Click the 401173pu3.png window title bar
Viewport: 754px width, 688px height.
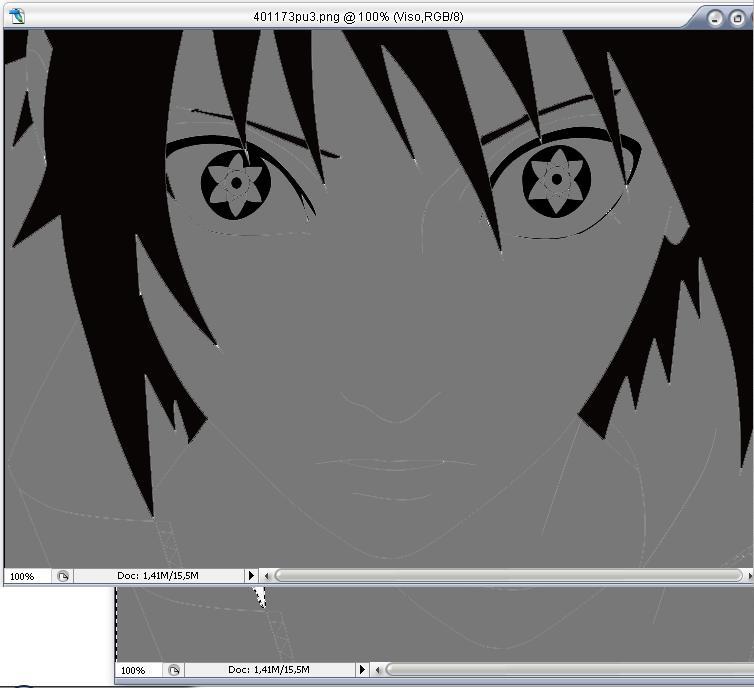click(x=358, y=16)
